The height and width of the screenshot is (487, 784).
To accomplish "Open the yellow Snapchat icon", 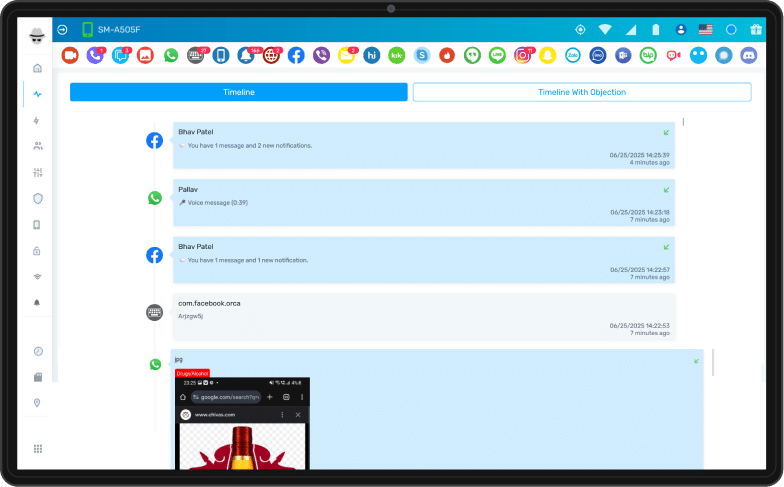I will coord(548,56).
